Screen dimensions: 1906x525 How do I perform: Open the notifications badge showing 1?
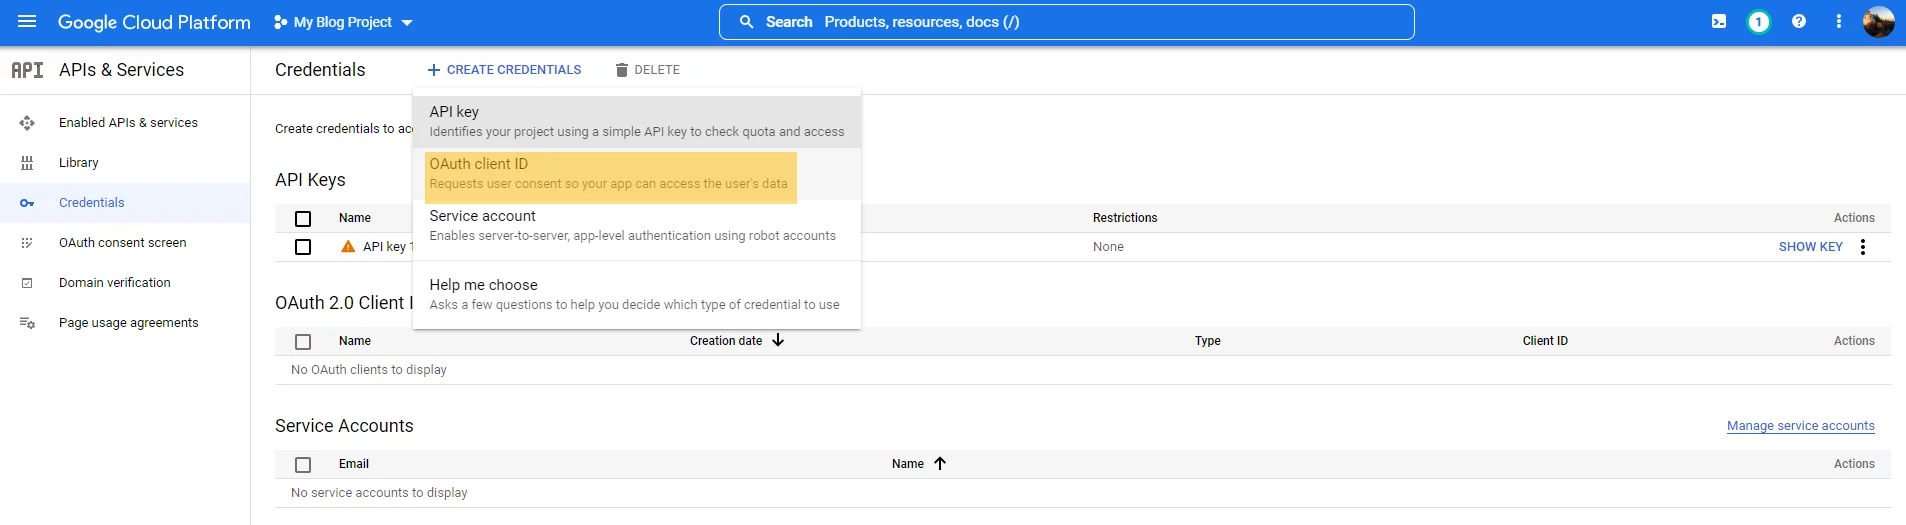1758,22
